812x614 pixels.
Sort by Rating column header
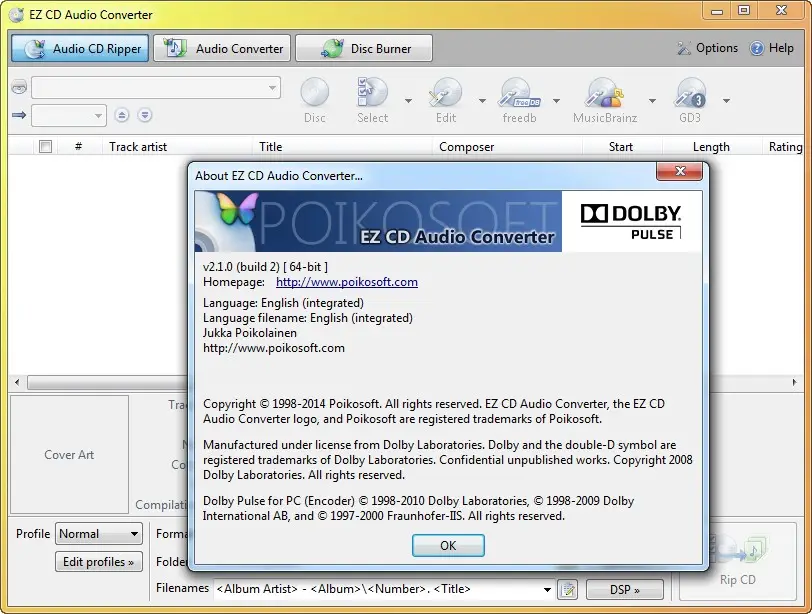(x=785, y=147)
